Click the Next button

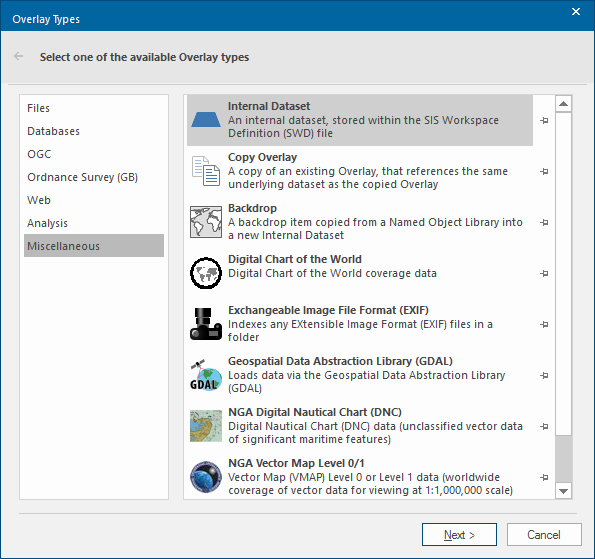[459, 534]
